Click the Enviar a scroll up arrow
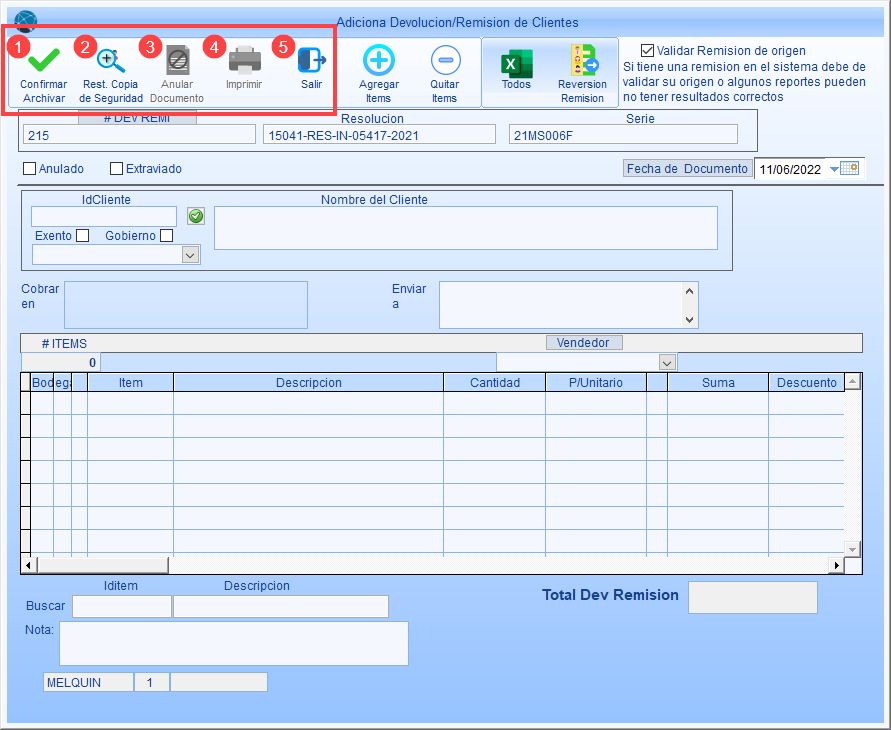 [690, 291]
